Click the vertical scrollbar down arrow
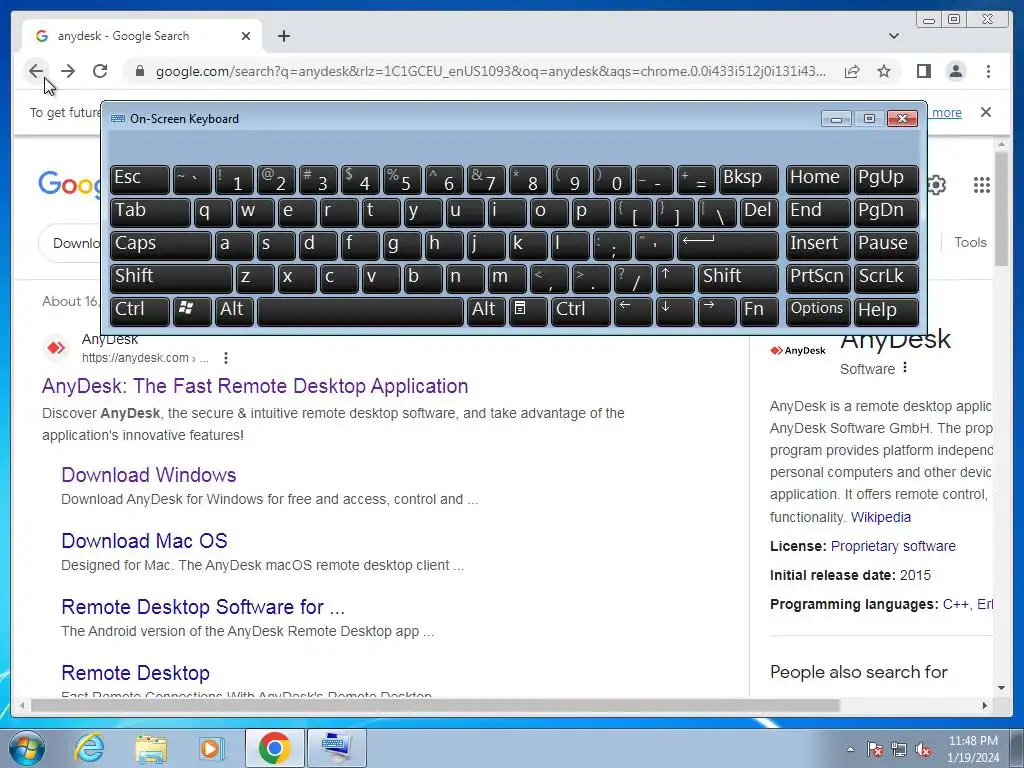Image resolution: width=1024 pixels, height=768 pixels. coord(1001,688)
